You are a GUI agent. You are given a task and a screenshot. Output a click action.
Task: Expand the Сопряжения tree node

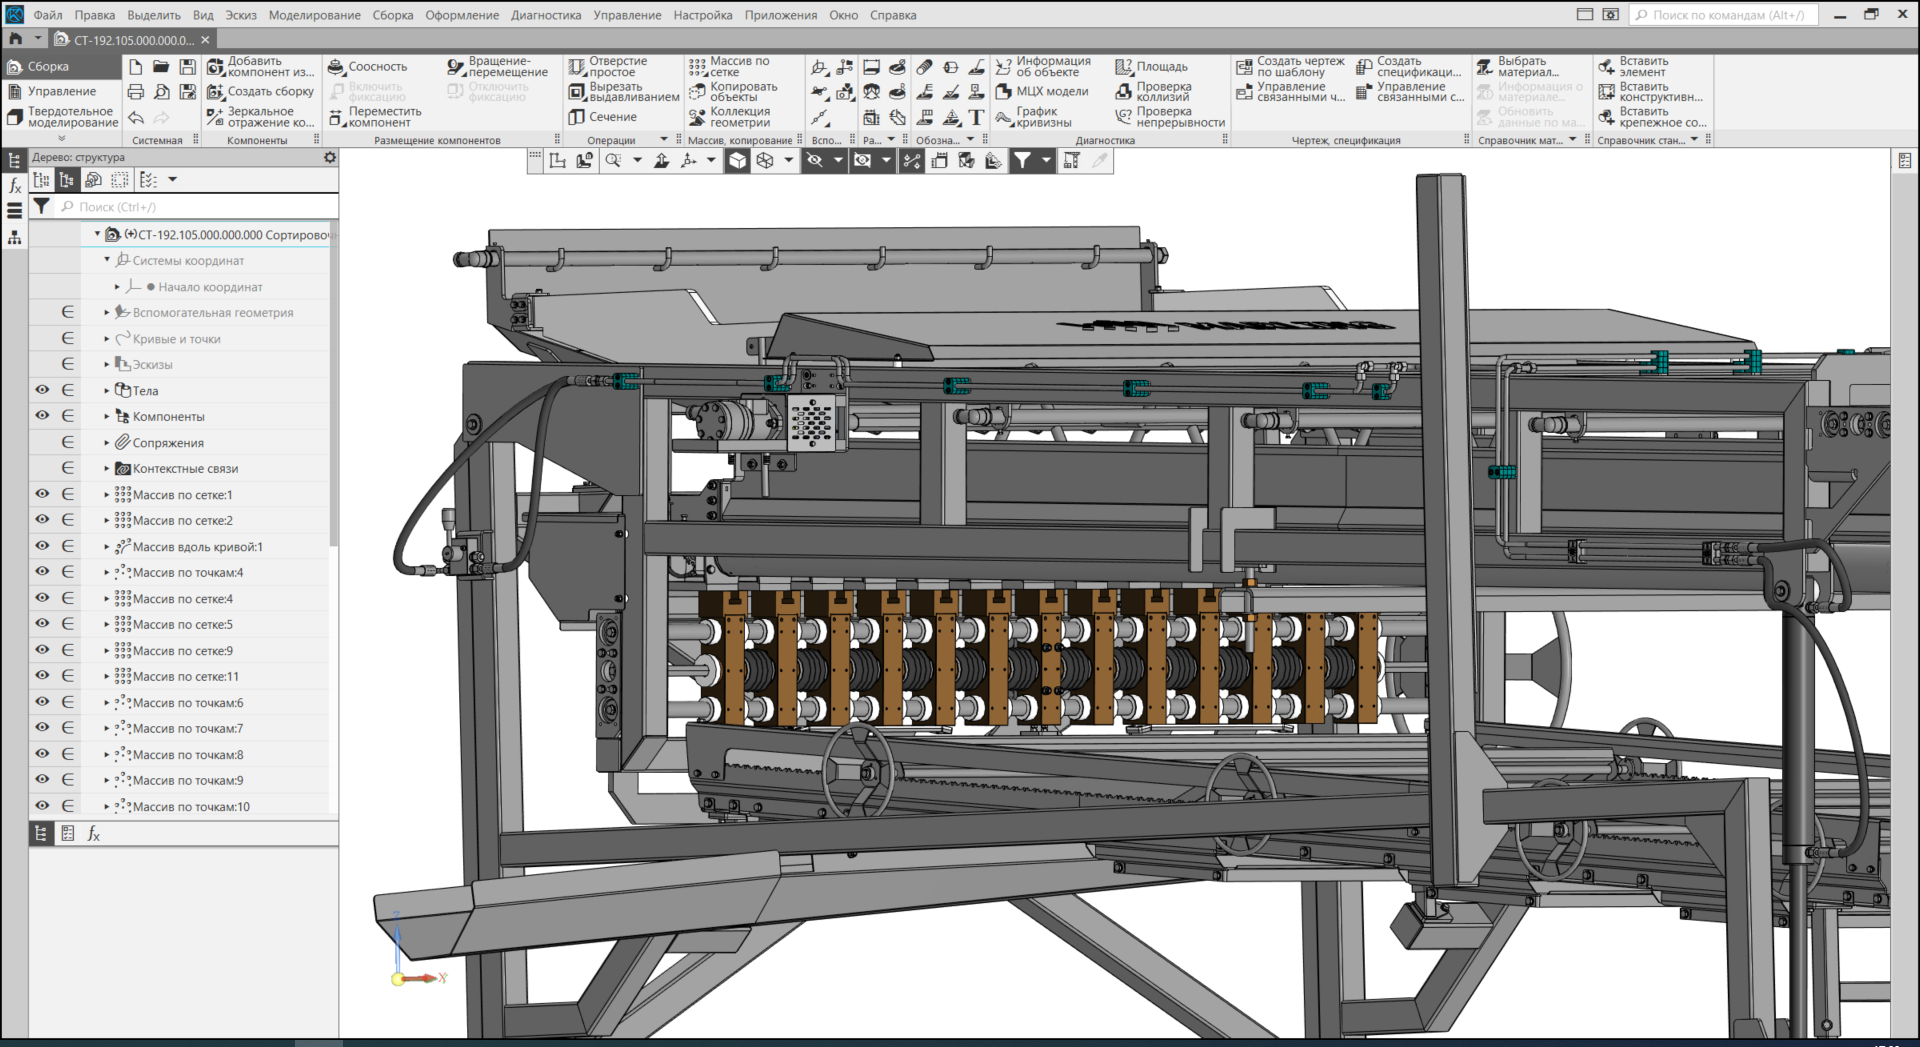pyautogui.click(x=107, y=442)
